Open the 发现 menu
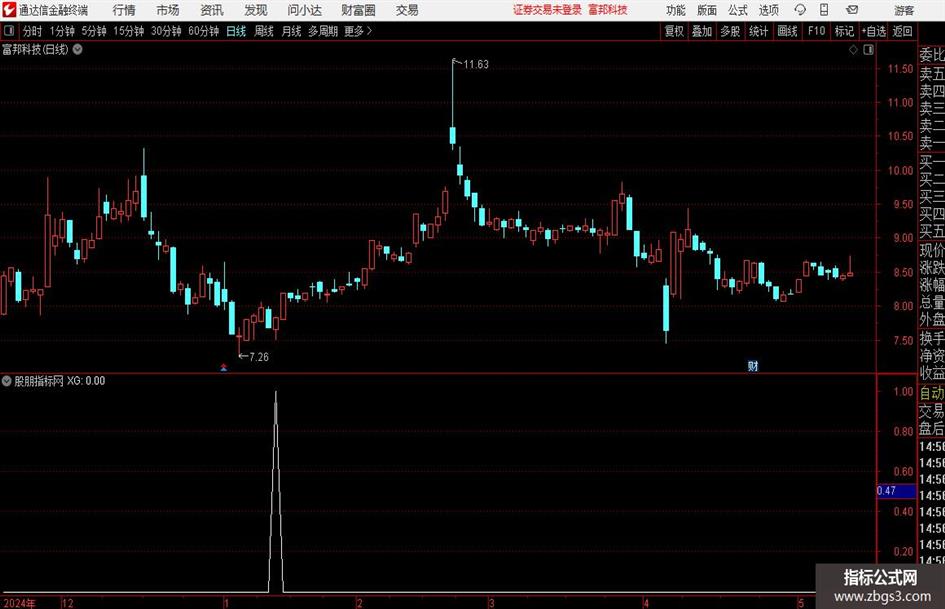 (256, 10)
